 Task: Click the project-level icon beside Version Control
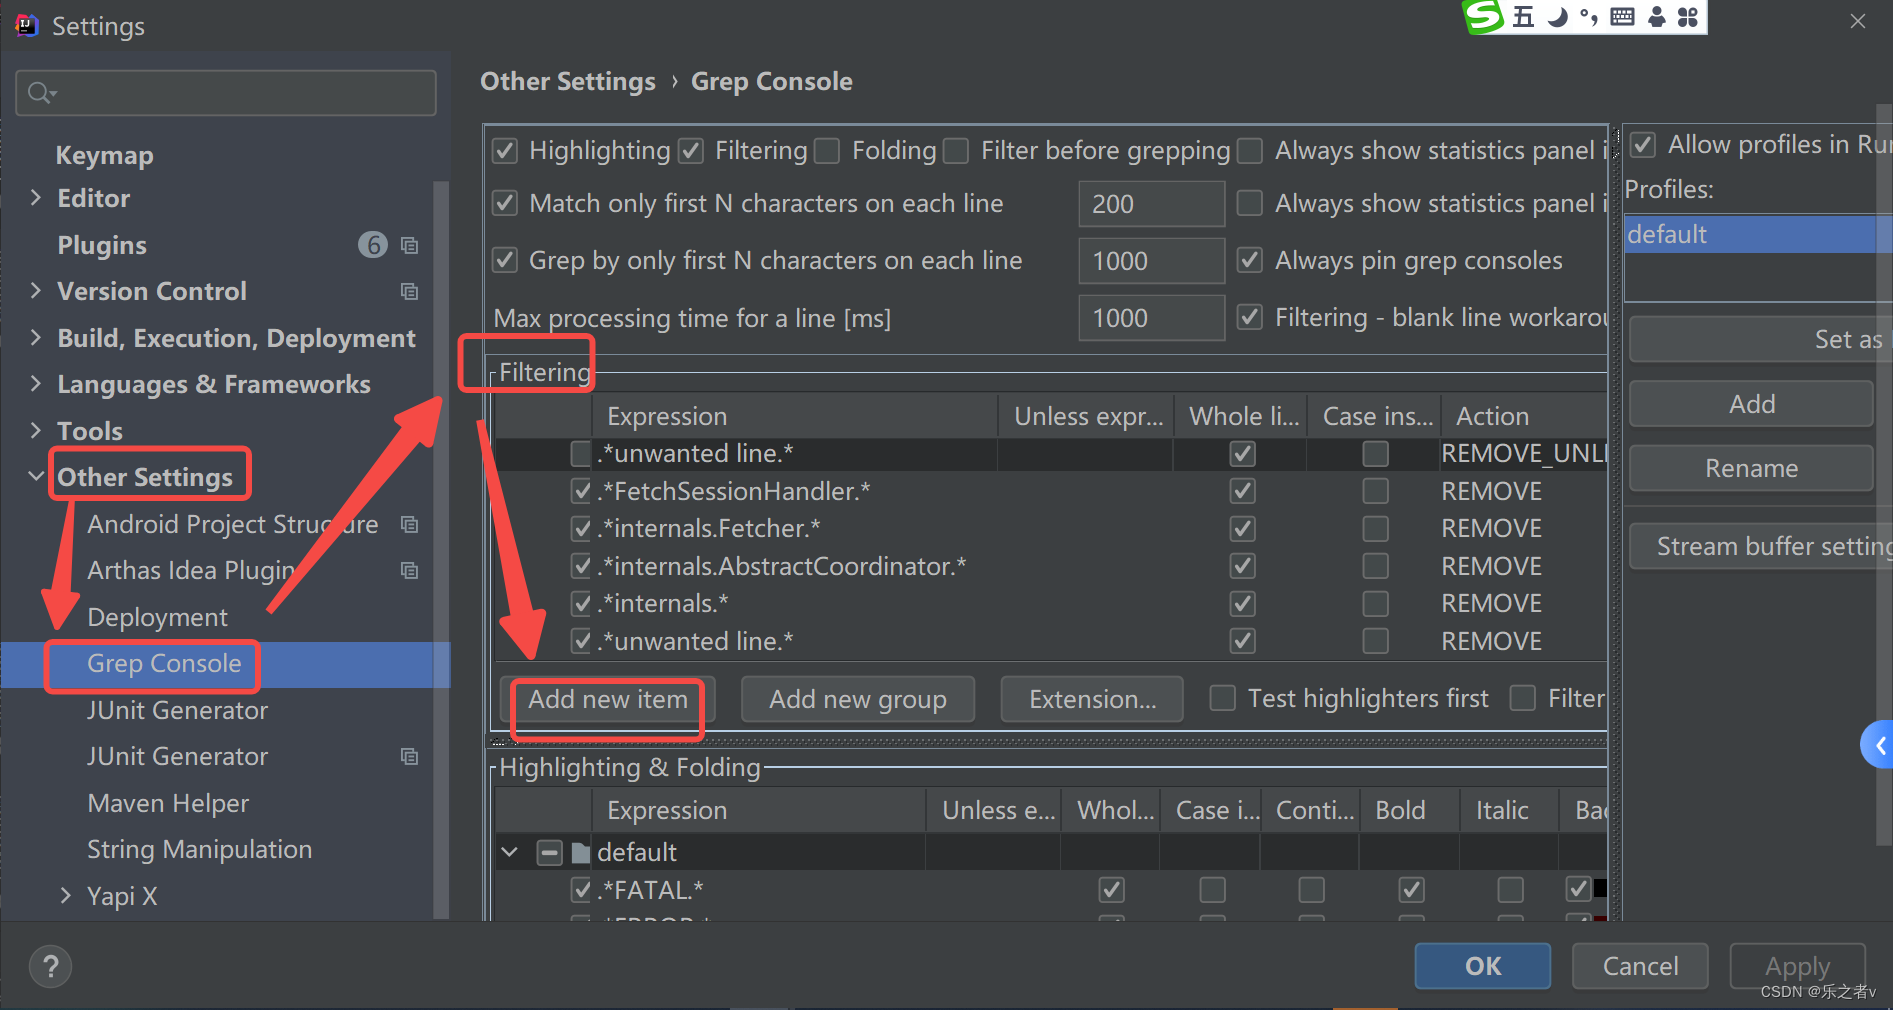pyautogui.click(x=409, y=291)
